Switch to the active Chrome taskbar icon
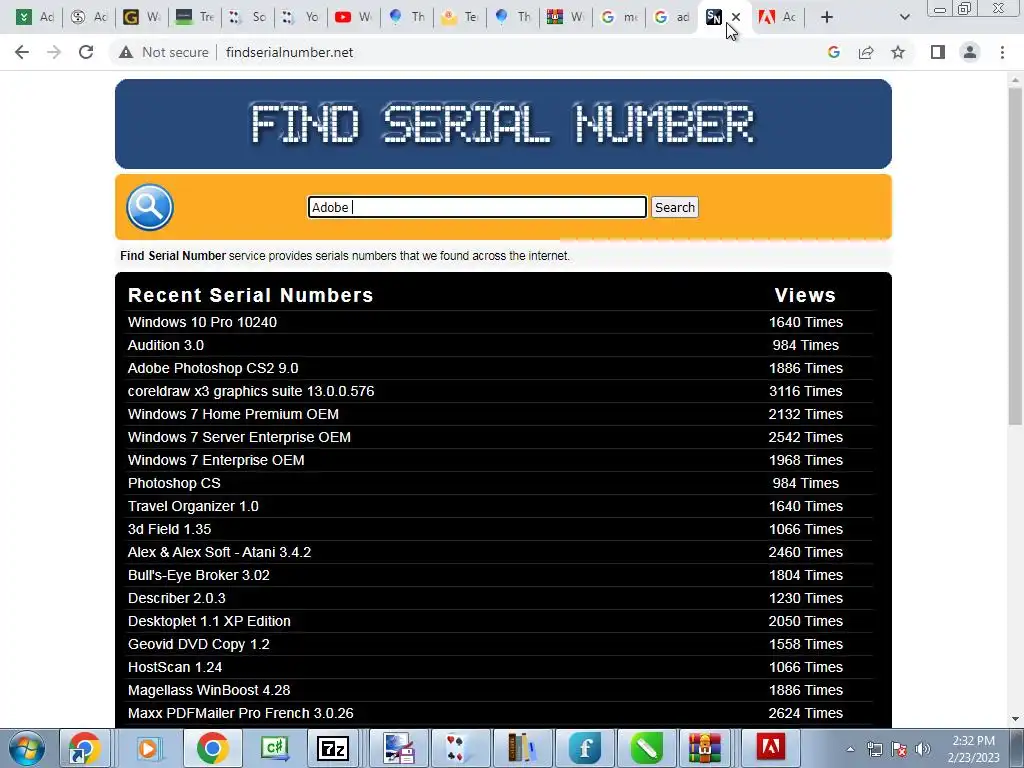 (x=212, y=748)
